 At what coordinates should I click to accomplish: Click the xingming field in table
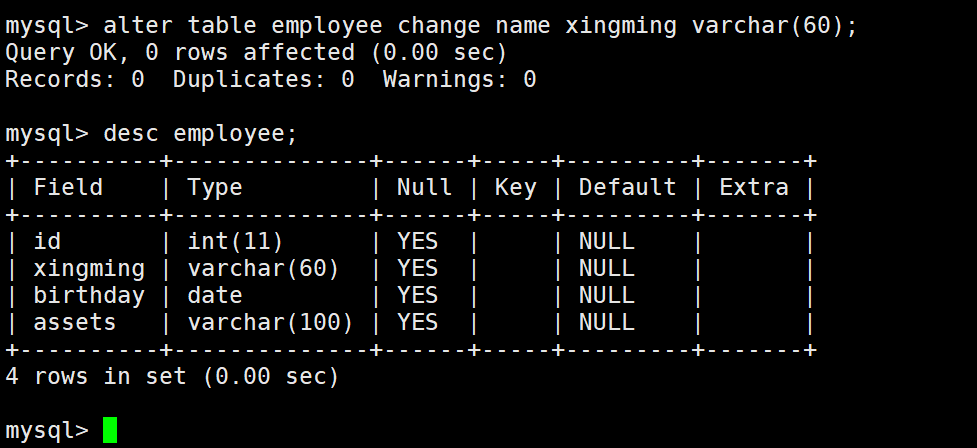(x=89, y=269)
